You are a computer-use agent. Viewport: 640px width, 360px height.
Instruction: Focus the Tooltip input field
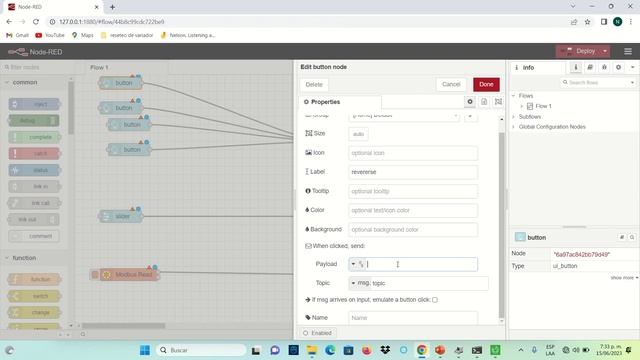pos(413,191)
